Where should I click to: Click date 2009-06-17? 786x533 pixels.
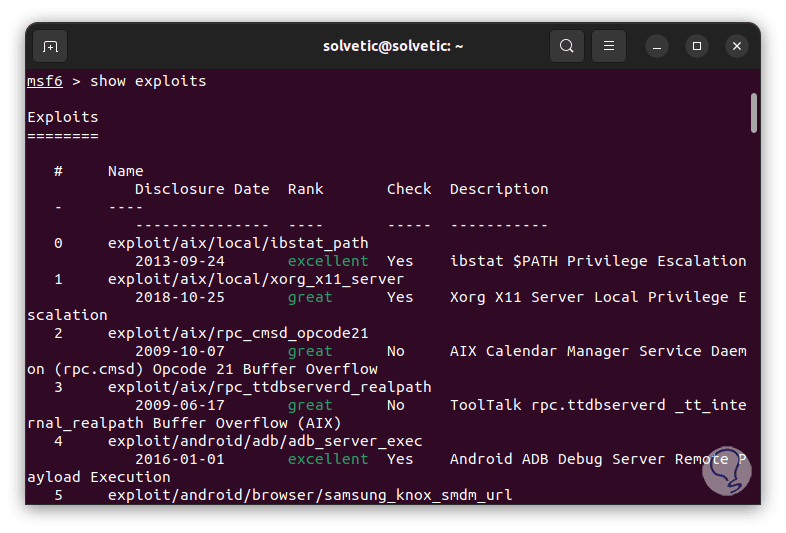click(x=180, y=406)
